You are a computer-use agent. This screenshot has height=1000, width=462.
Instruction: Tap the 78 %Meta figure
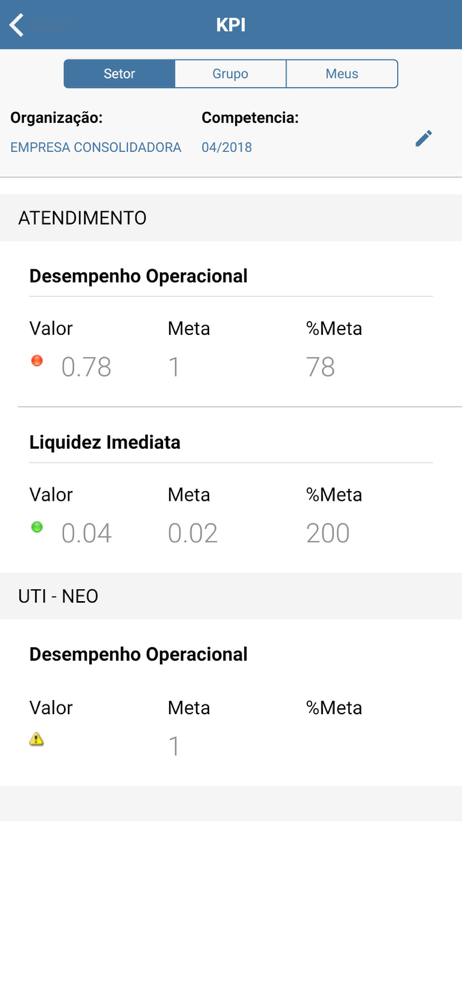[x=320, y=367]
